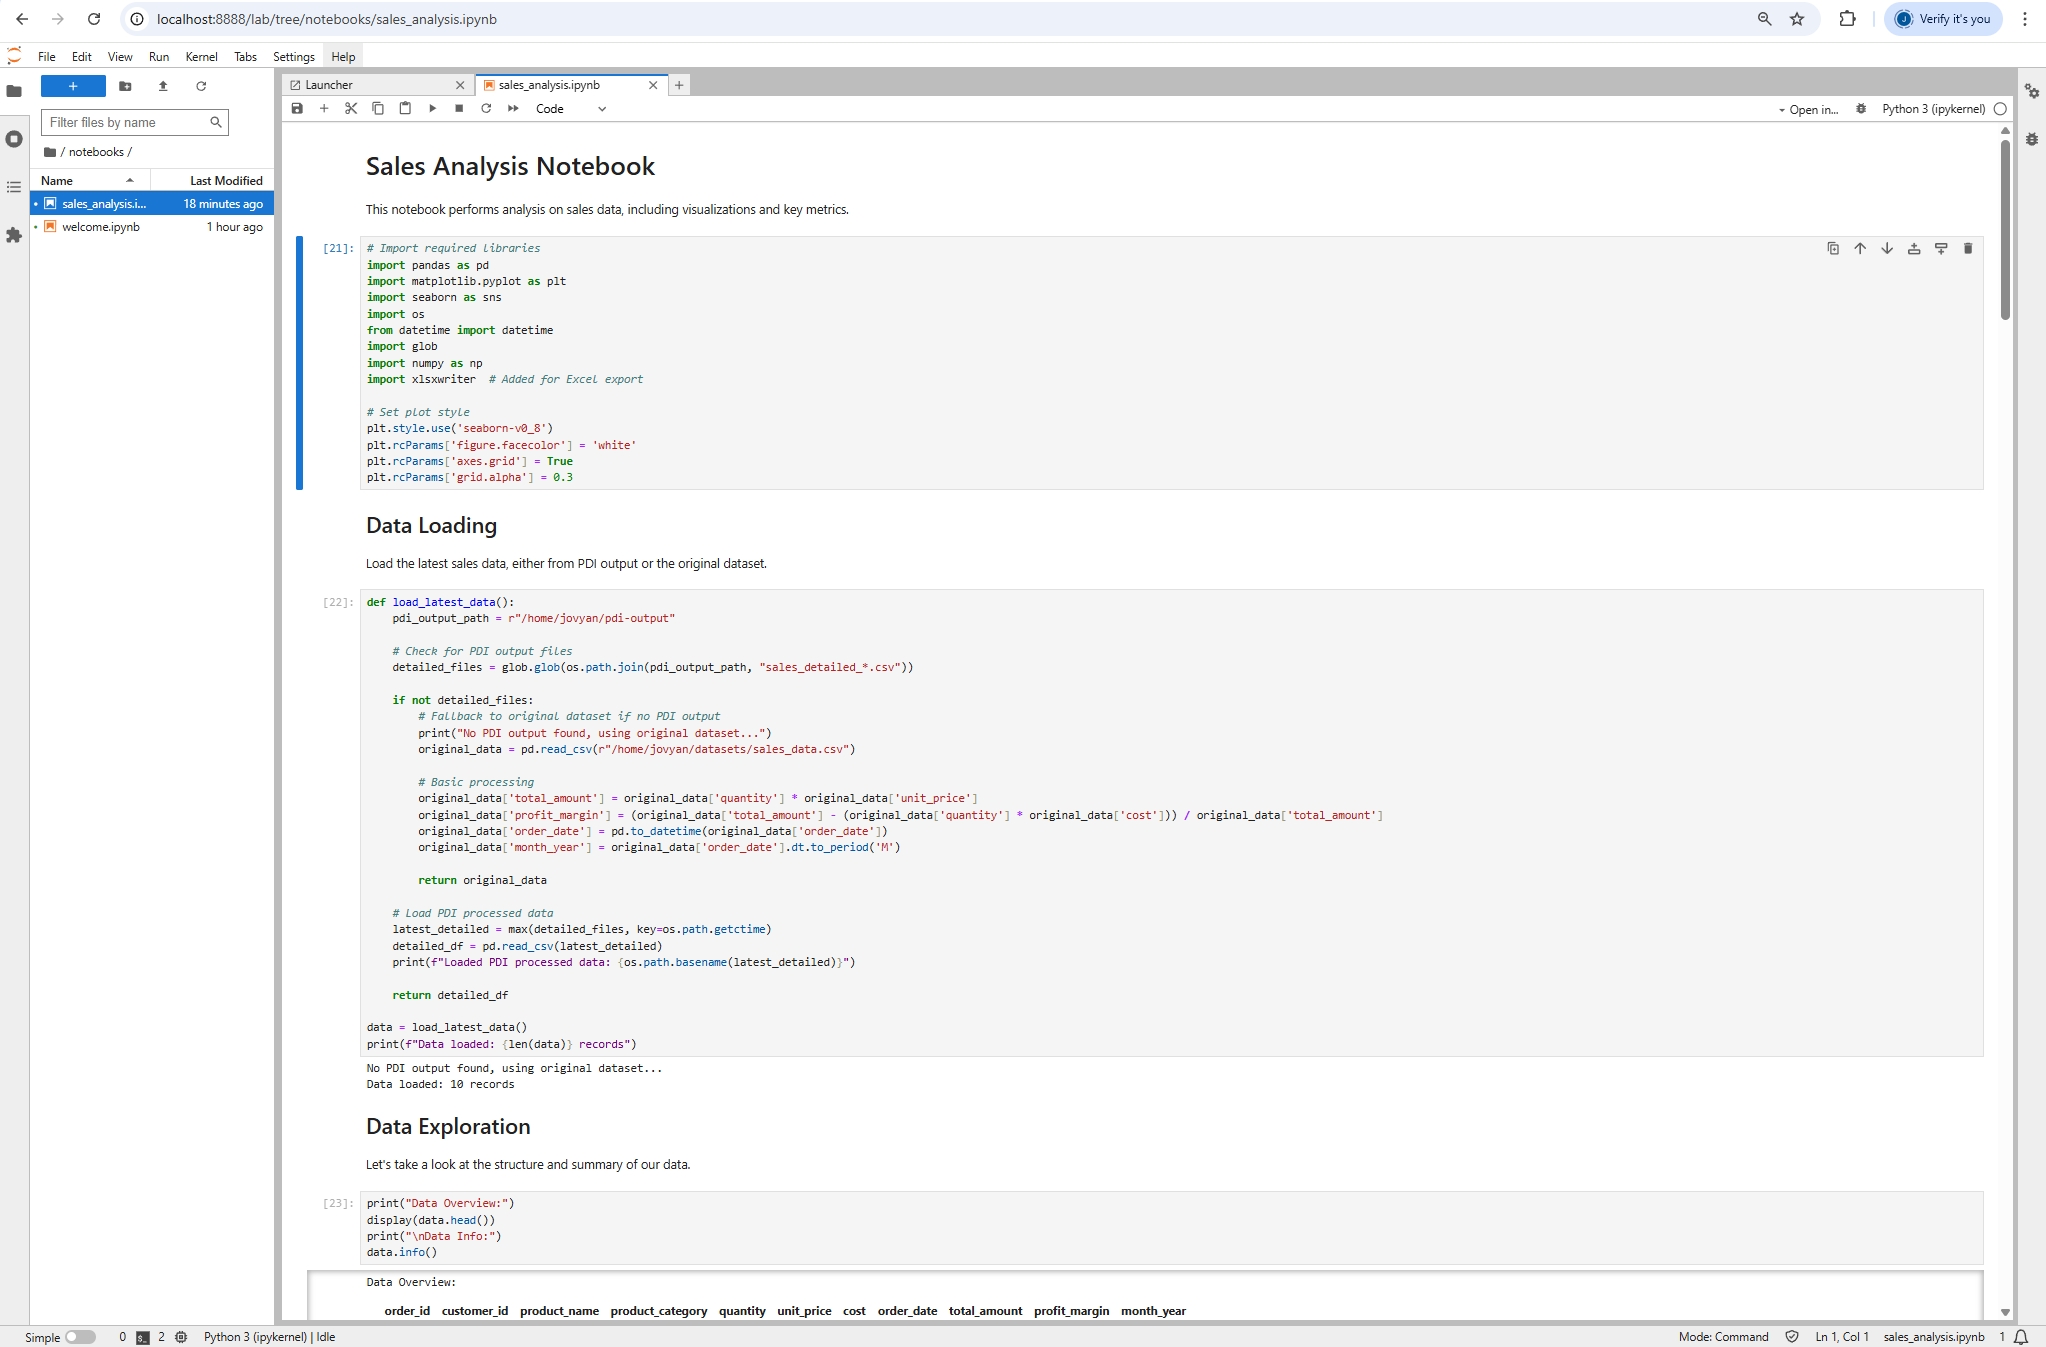Sort files by Name column header

[57, 181]
